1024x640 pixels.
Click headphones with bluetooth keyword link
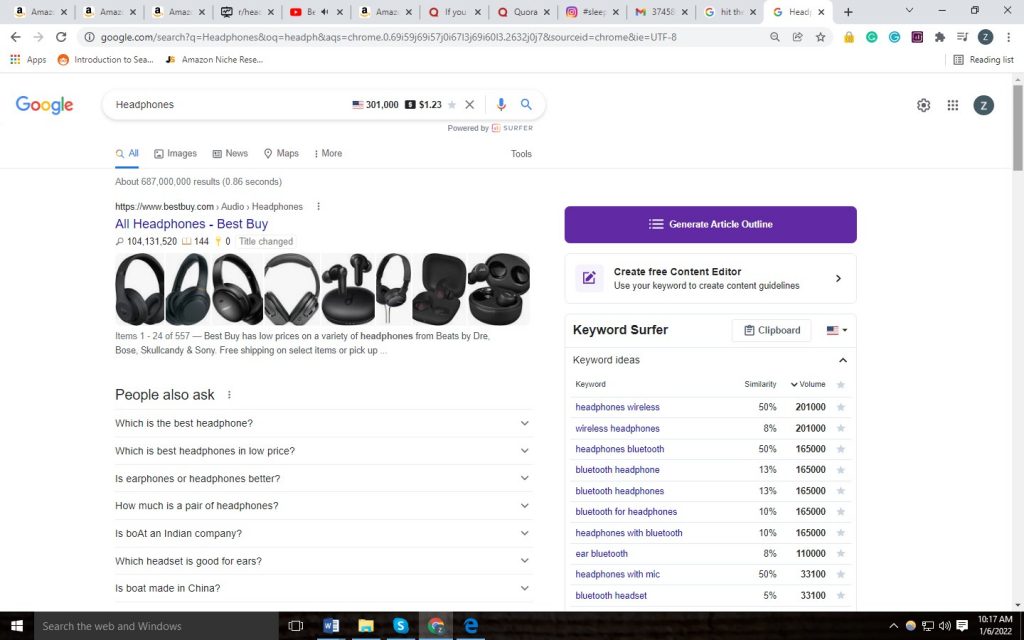point(629,533)
